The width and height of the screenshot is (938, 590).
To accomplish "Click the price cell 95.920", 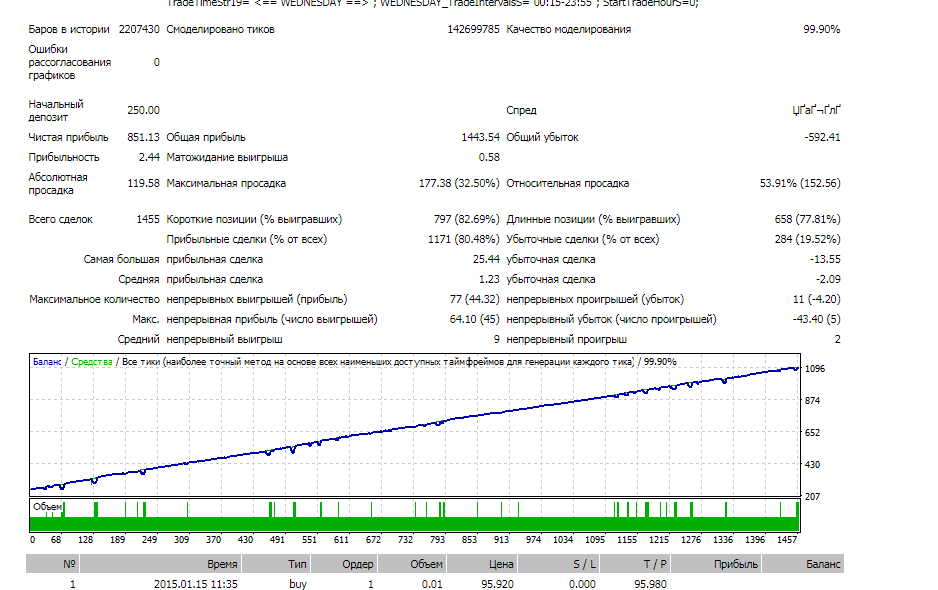I will click(x=497, y=584).
